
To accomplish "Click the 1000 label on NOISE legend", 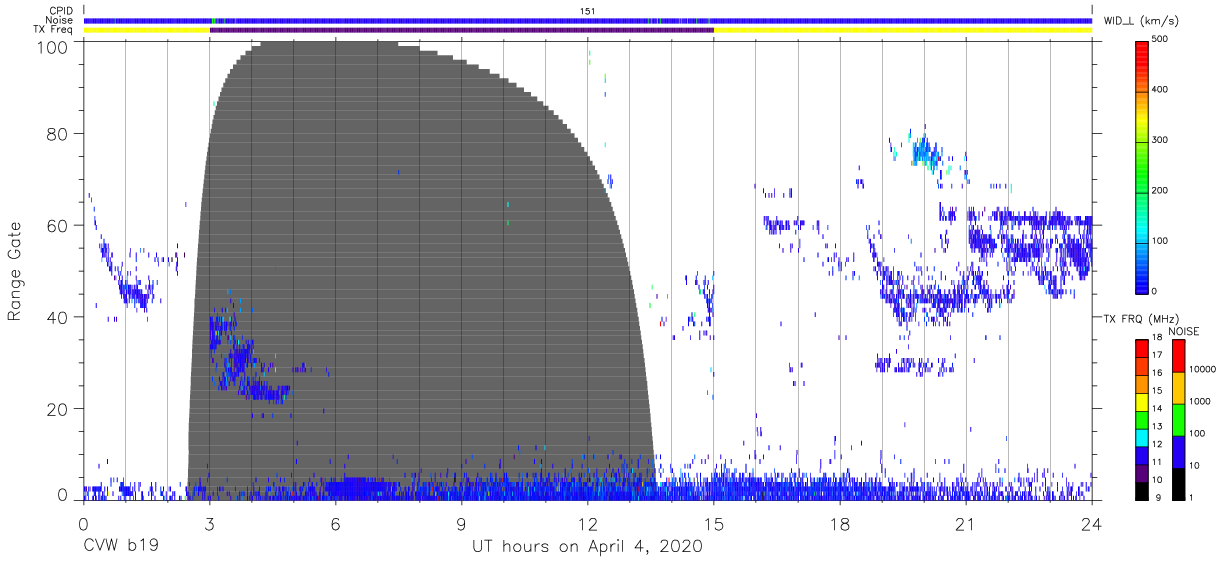I will click(x=1201, y=400).
